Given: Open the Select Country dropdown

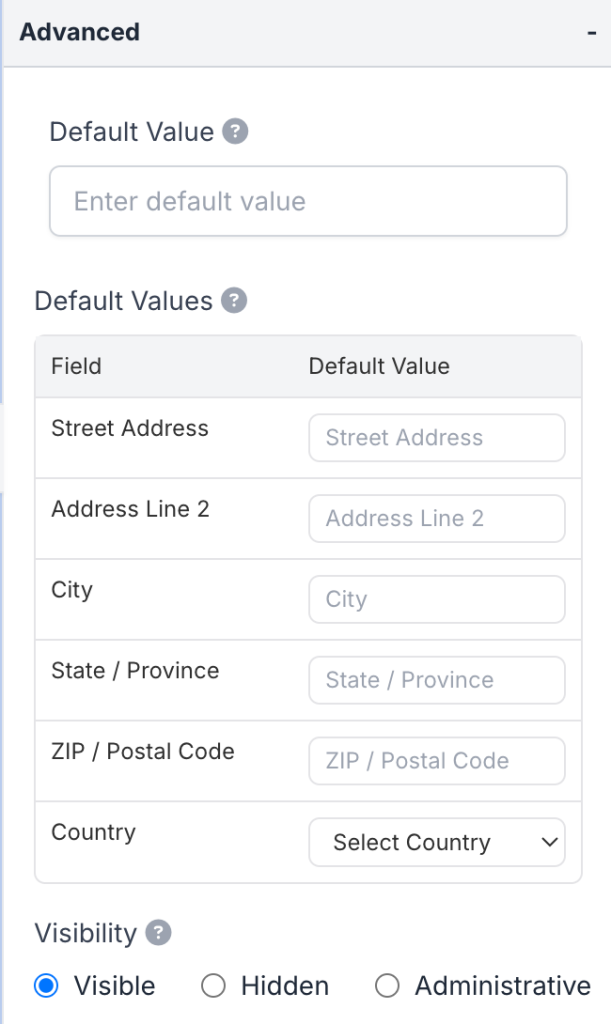Looking at the screenshot, I should tap(437, 842).
